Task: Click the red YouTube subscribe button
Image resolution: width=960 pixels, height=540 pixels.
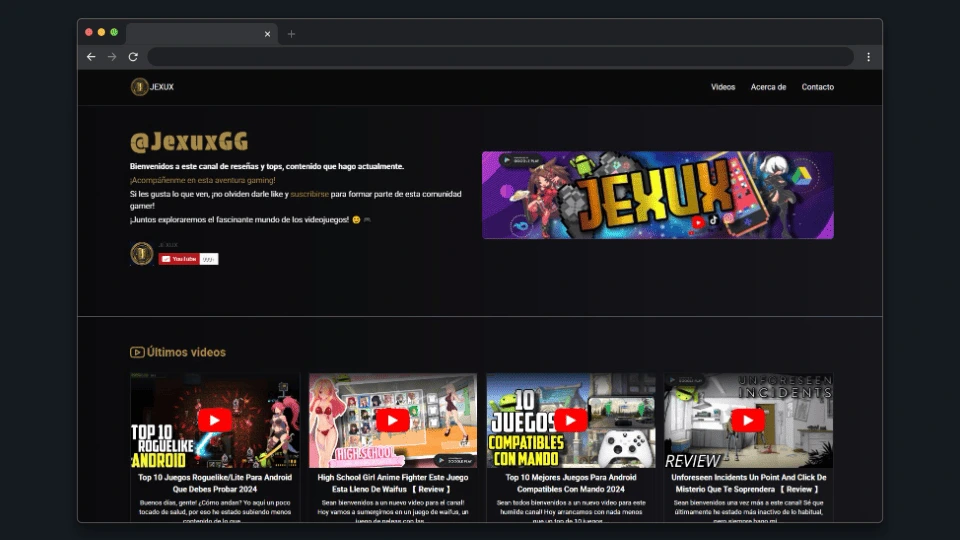Action: (x=179, y=259)
